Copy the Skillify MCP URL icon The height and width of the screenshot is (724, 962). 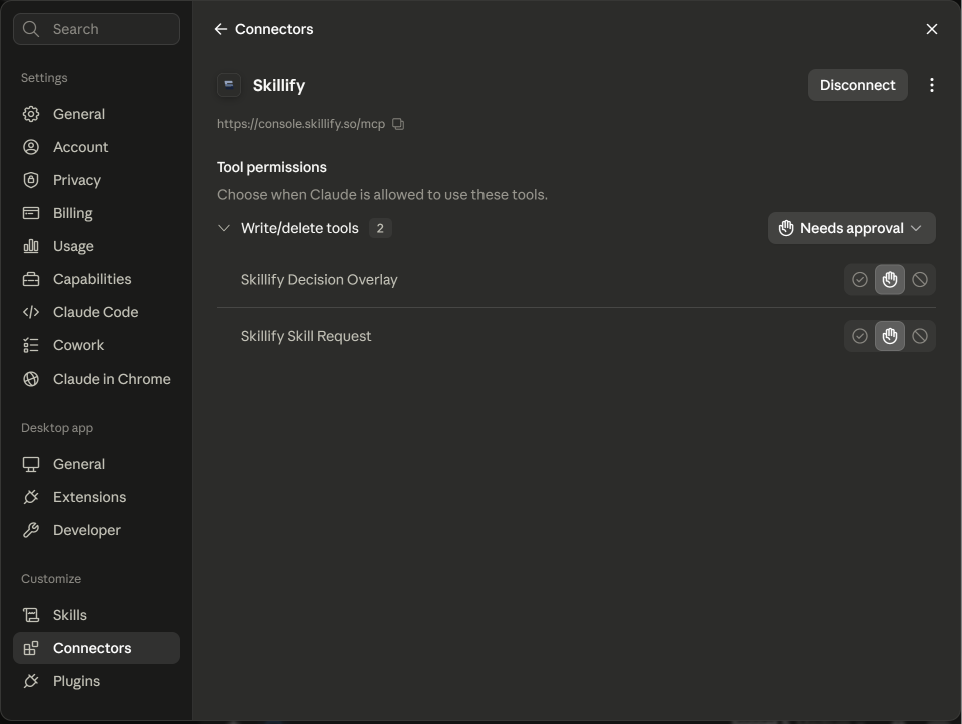(x=398, y=124)
